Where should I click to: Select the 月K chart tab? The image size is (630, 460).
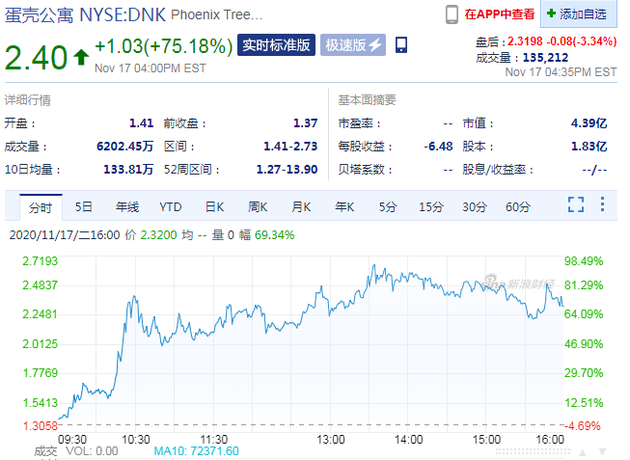301,207
